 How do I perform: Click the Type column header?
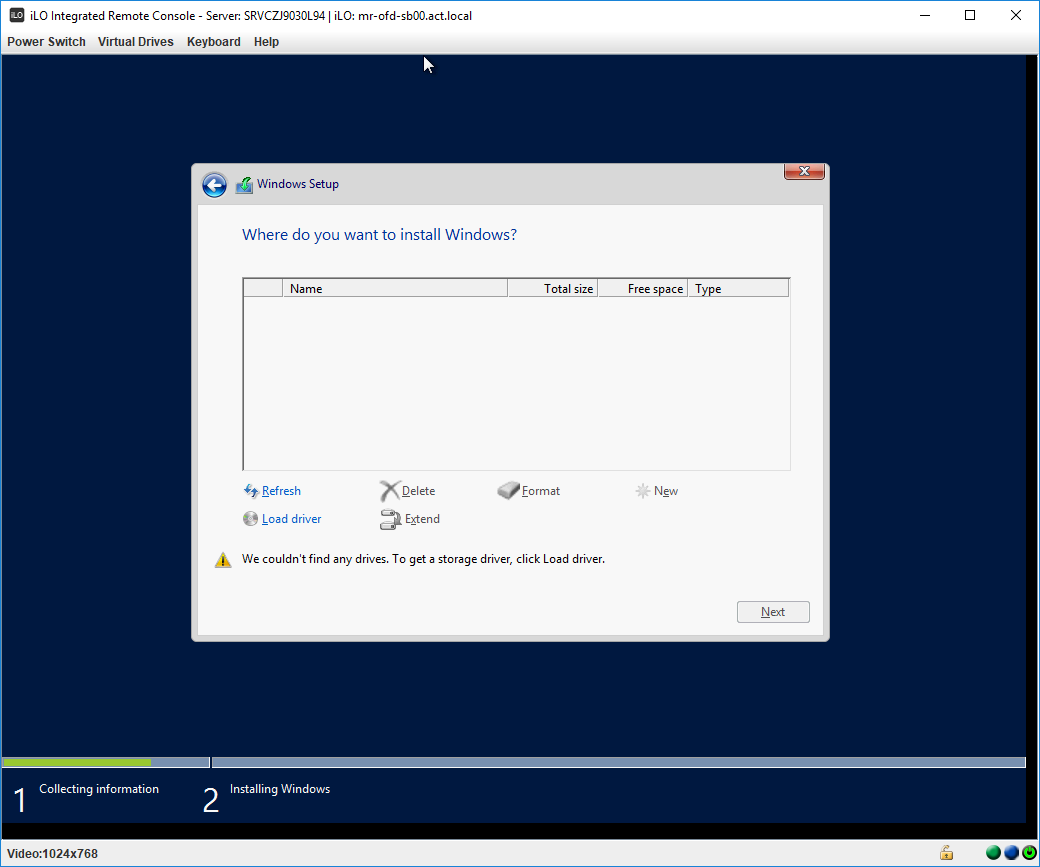click(738, 289)
